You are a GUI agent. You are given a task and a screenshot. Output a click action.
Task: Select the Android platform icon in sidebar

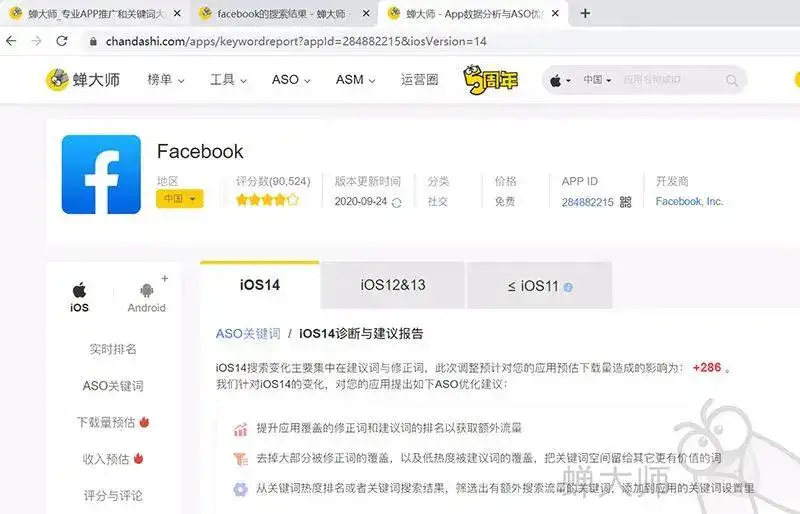(x=146, y=298)
